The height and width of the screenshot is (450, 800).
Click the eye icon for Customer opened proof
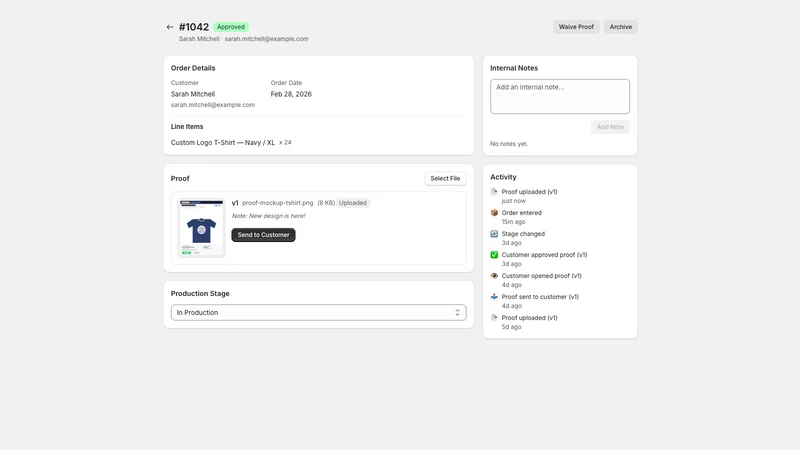tap(494, 276)
